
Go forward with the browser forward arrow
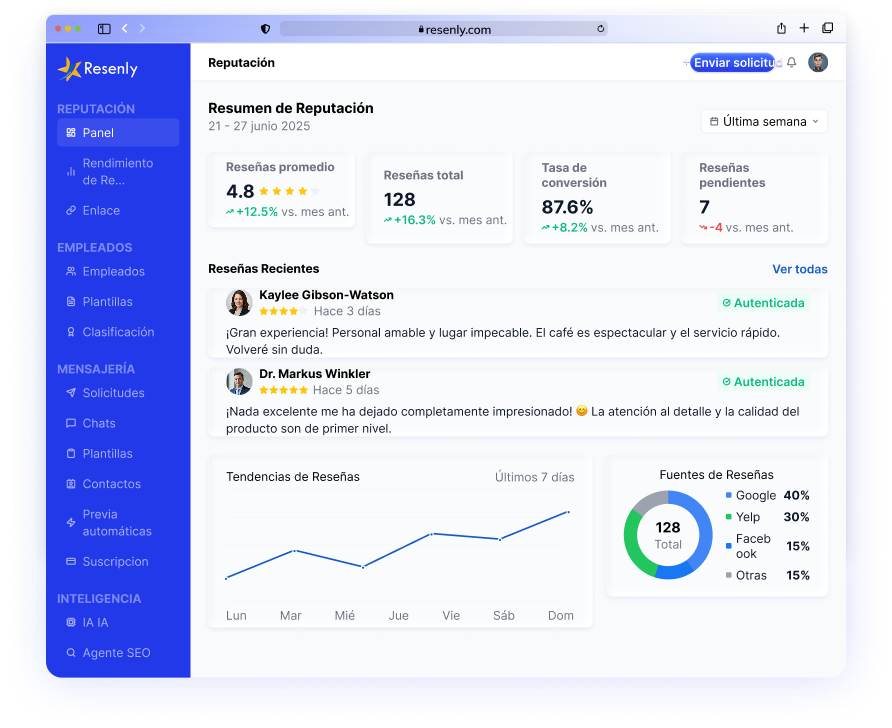pyautogui.click(x=142, y=28)
